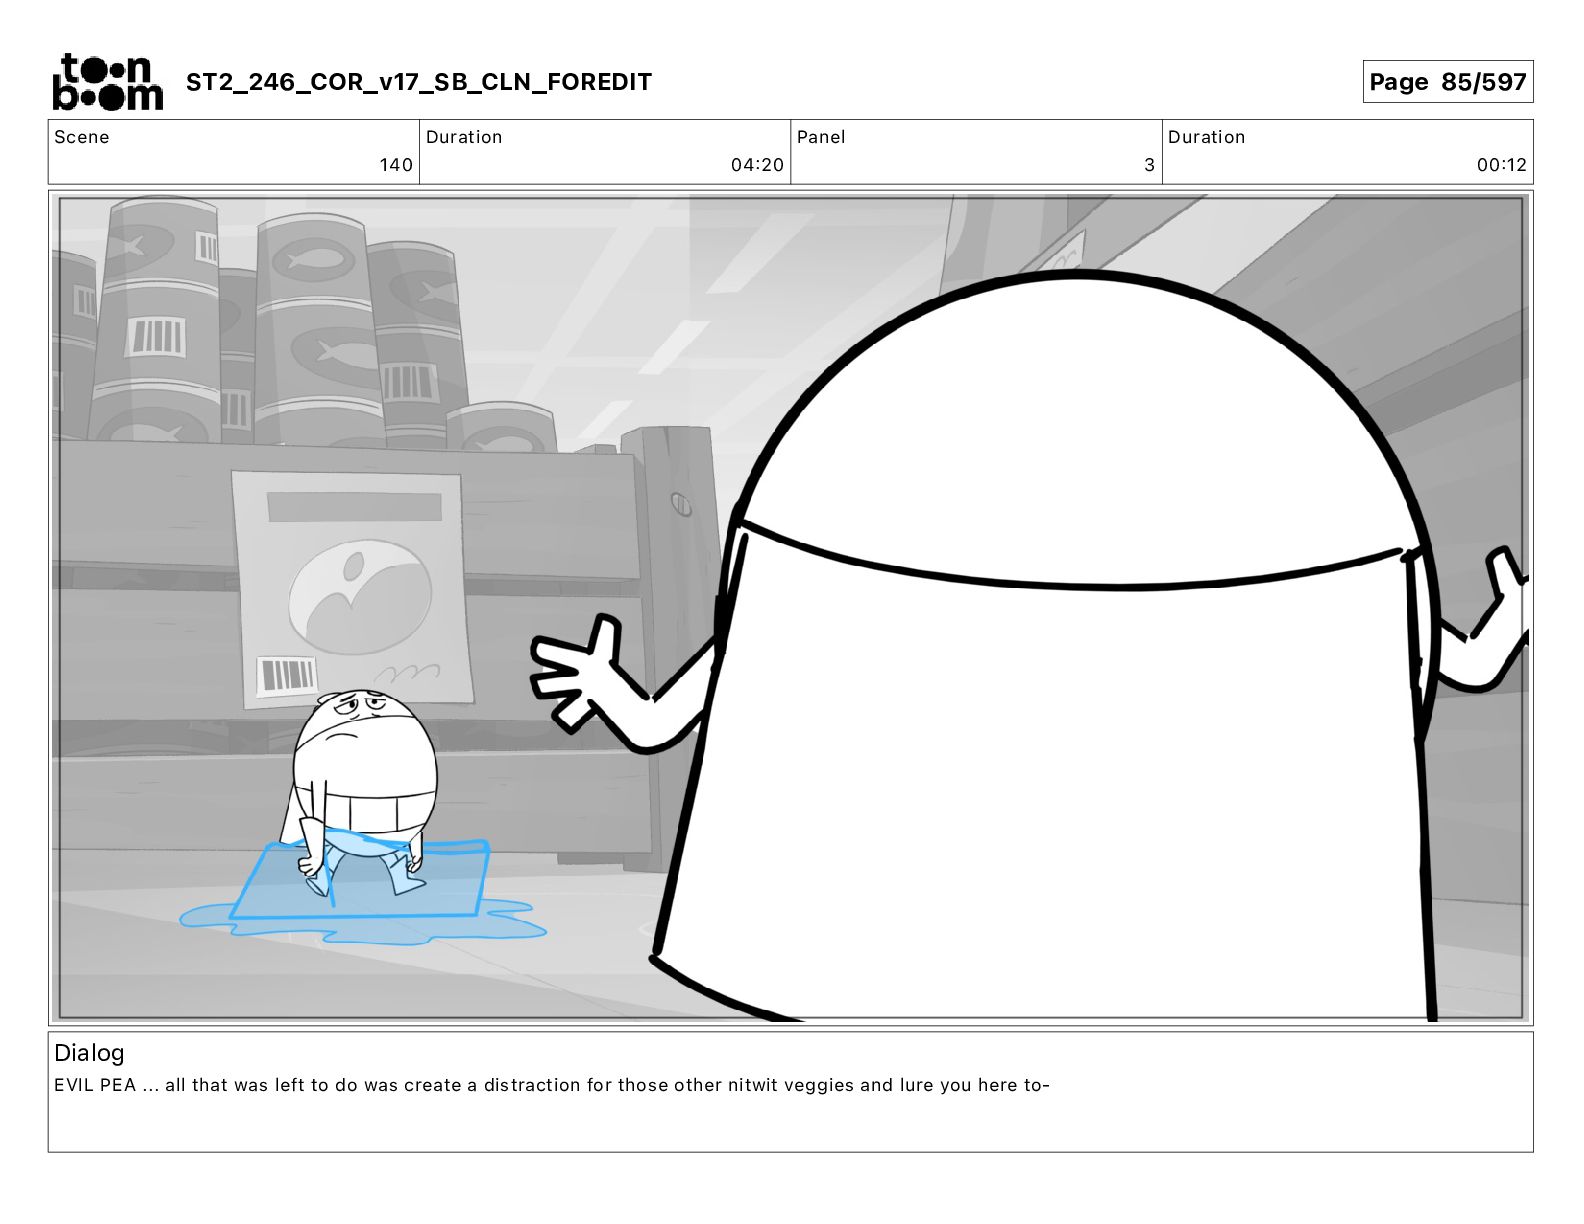Select the title ST2_246_COR_v17_SB_CLN_FOREDIT
The width and height of the screenshot is (1584, 1224).
(x=419, y=82)
